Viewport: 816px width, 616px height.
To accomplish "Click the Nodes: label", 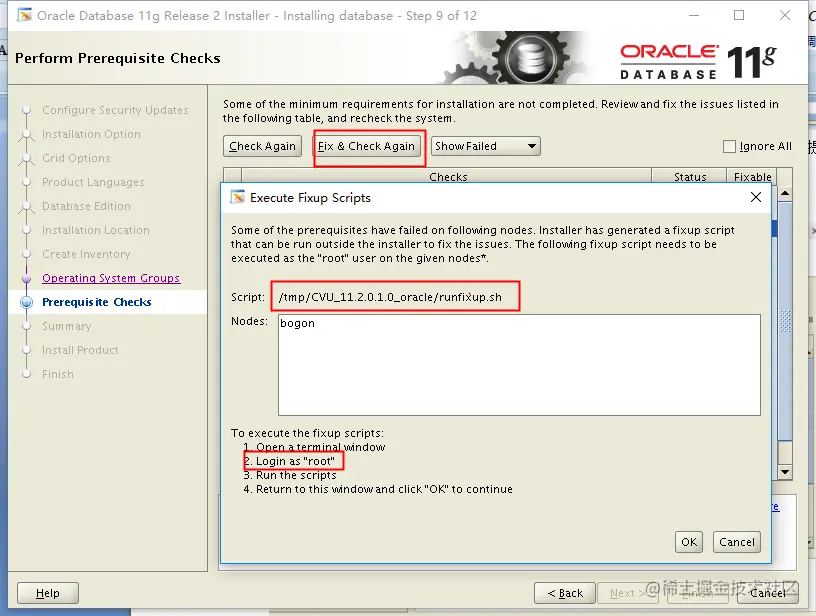I will 249,321.
